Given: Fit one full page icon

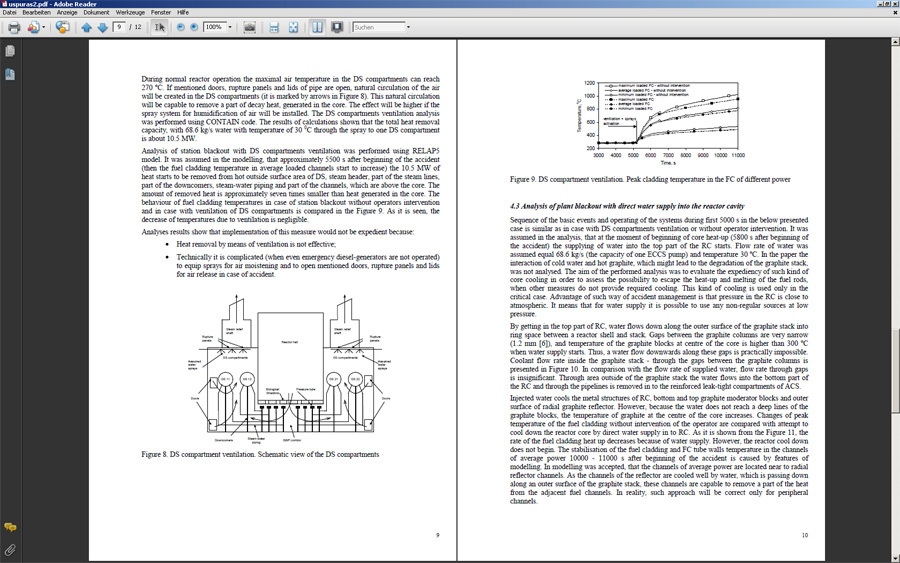Looking at the screenshot, I should [293, 27].
